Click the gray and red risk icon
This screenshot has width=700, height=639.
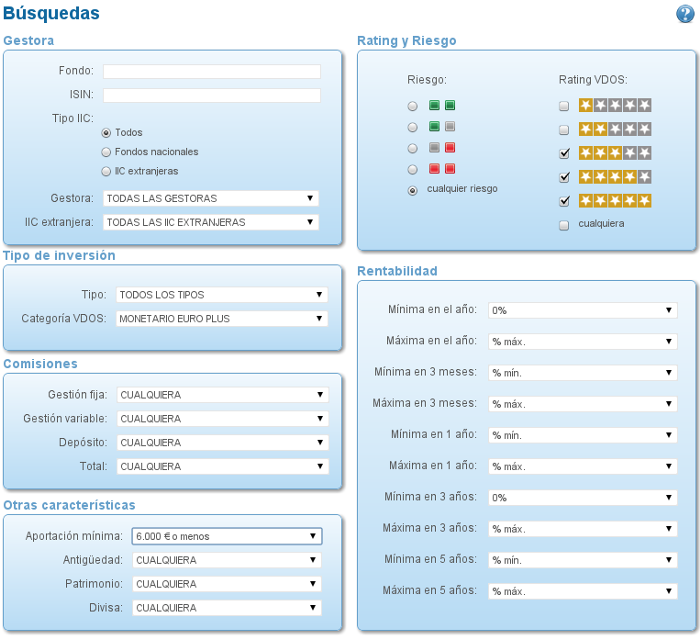tap(442, 148)
